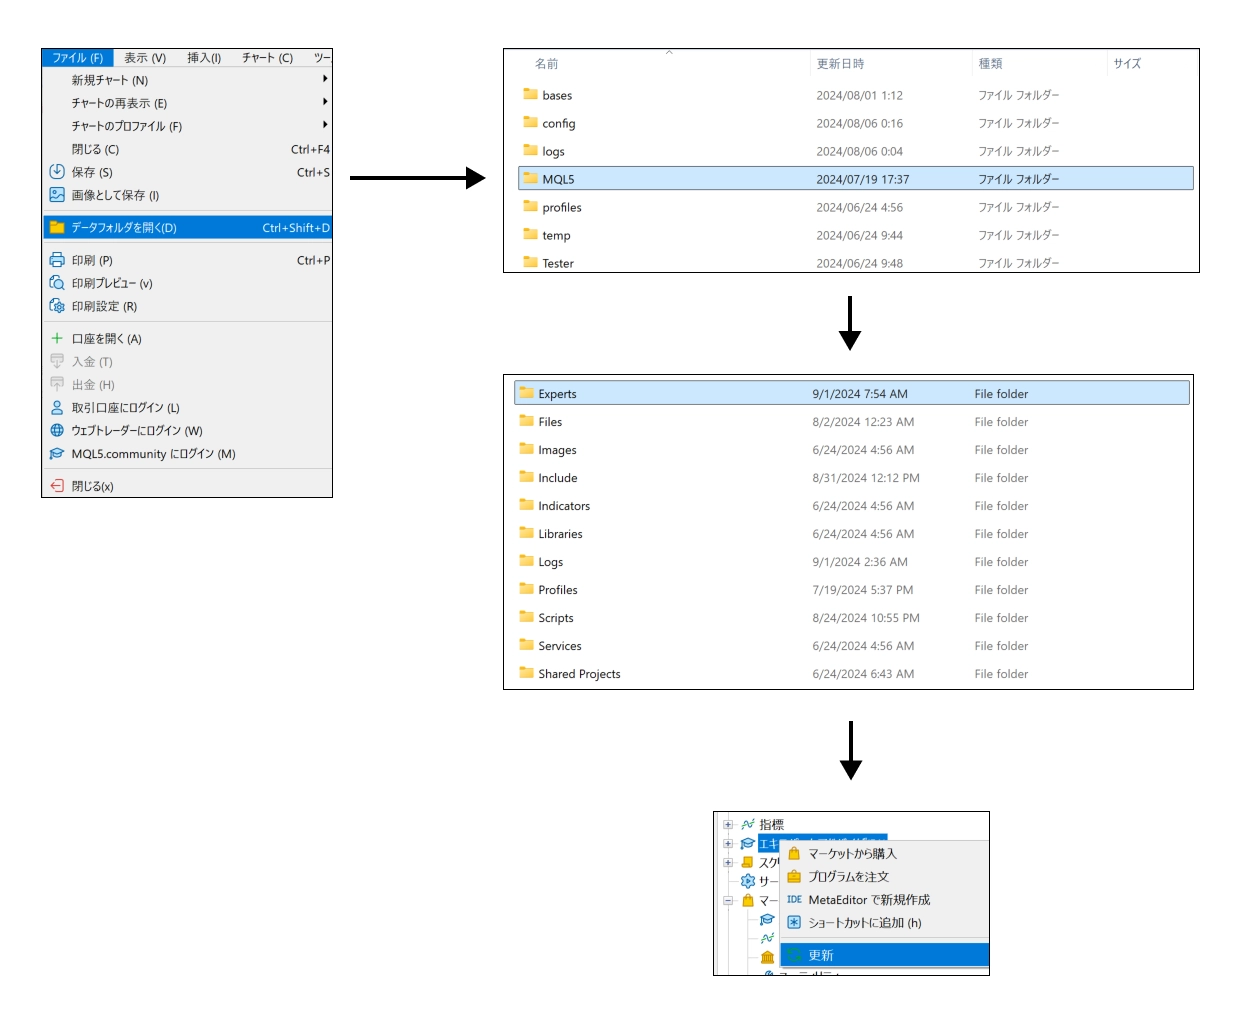Screen dimensions: 1241x1018
Task: Select the Include folder
Action: coord(852,478)
